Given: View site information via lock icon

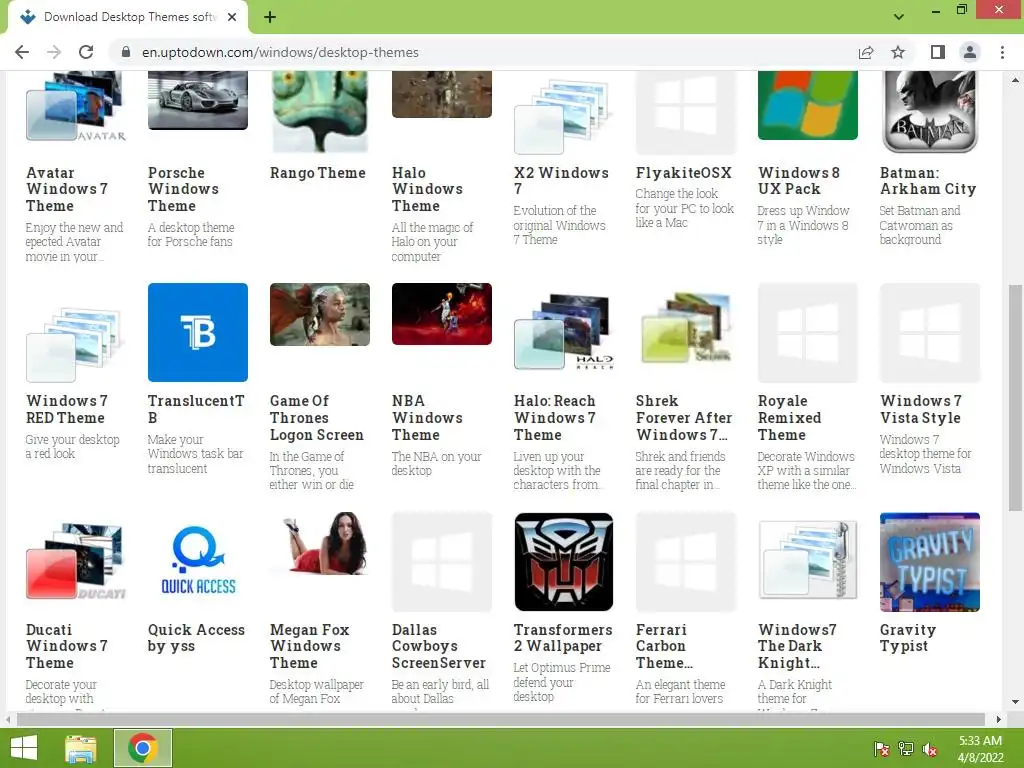Looking at the screenshot, I should coord(126,52).
